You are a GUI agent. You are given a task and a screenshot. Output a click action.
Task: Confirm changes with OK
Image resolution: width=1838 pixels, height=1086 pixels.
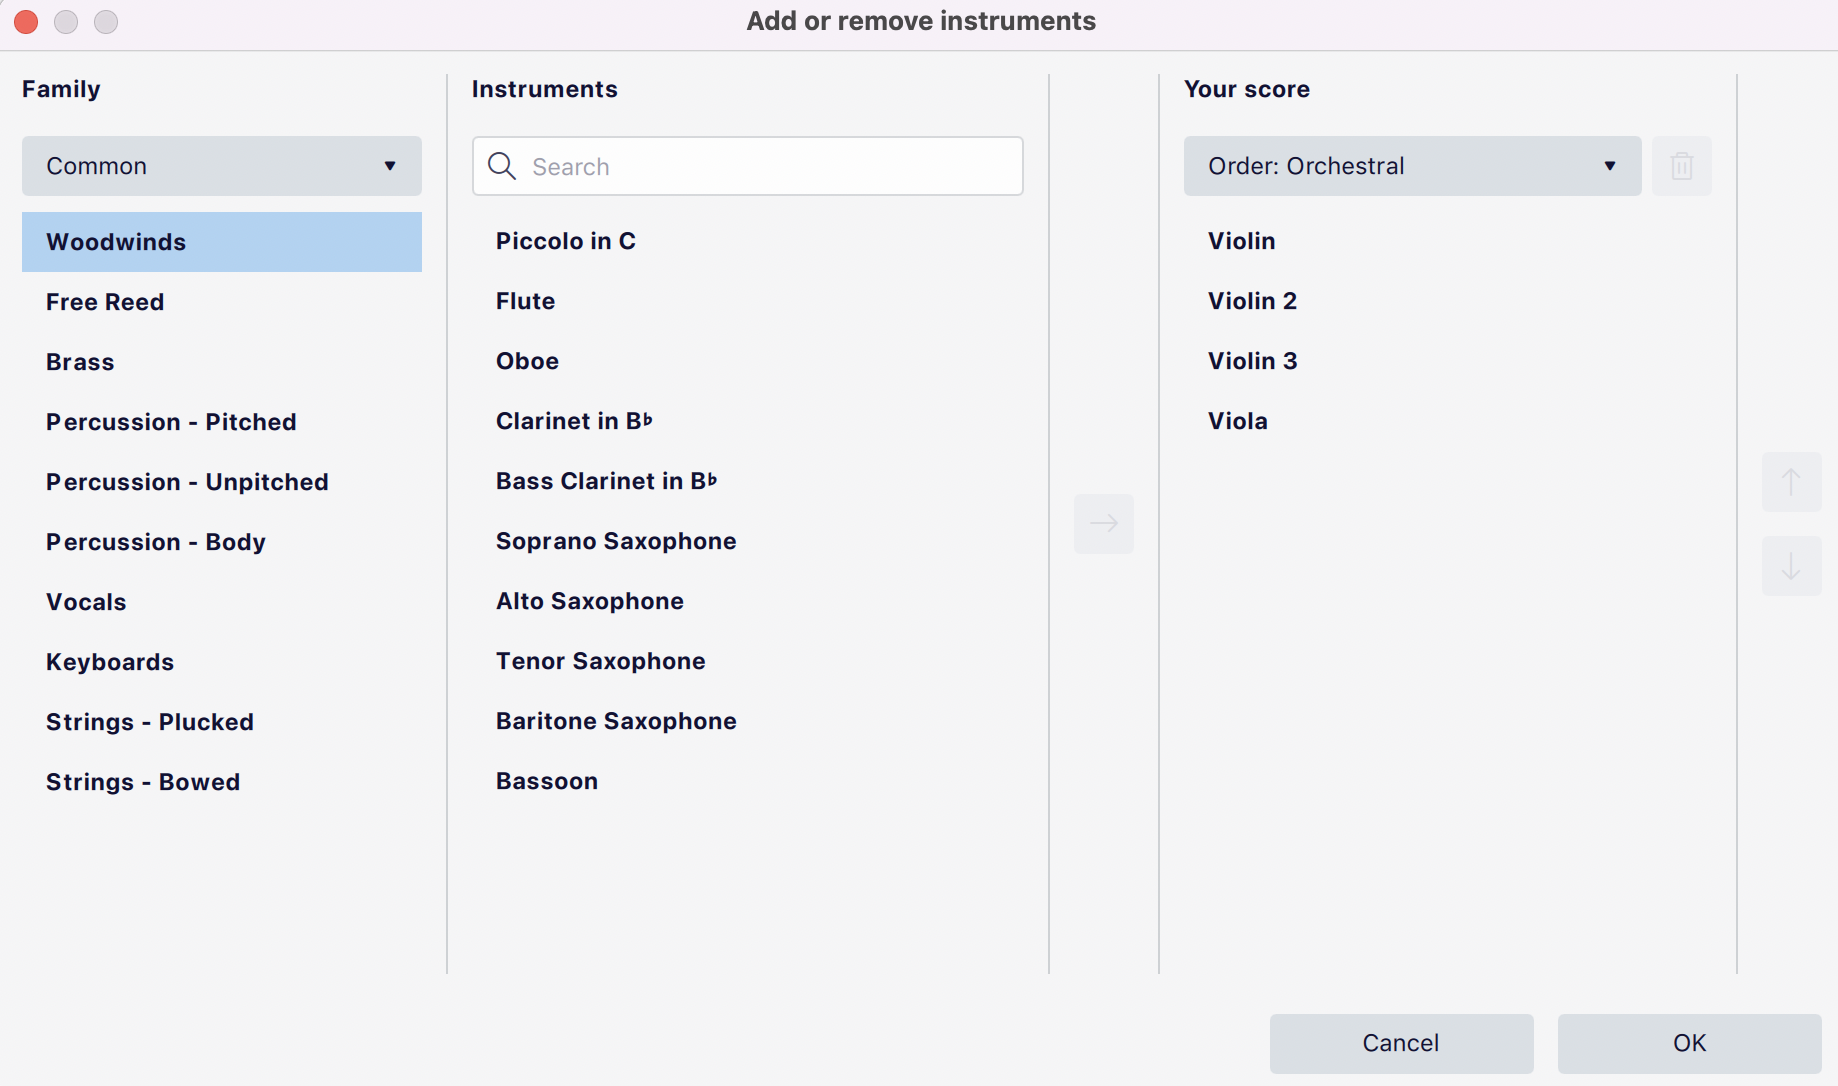1688,1043
